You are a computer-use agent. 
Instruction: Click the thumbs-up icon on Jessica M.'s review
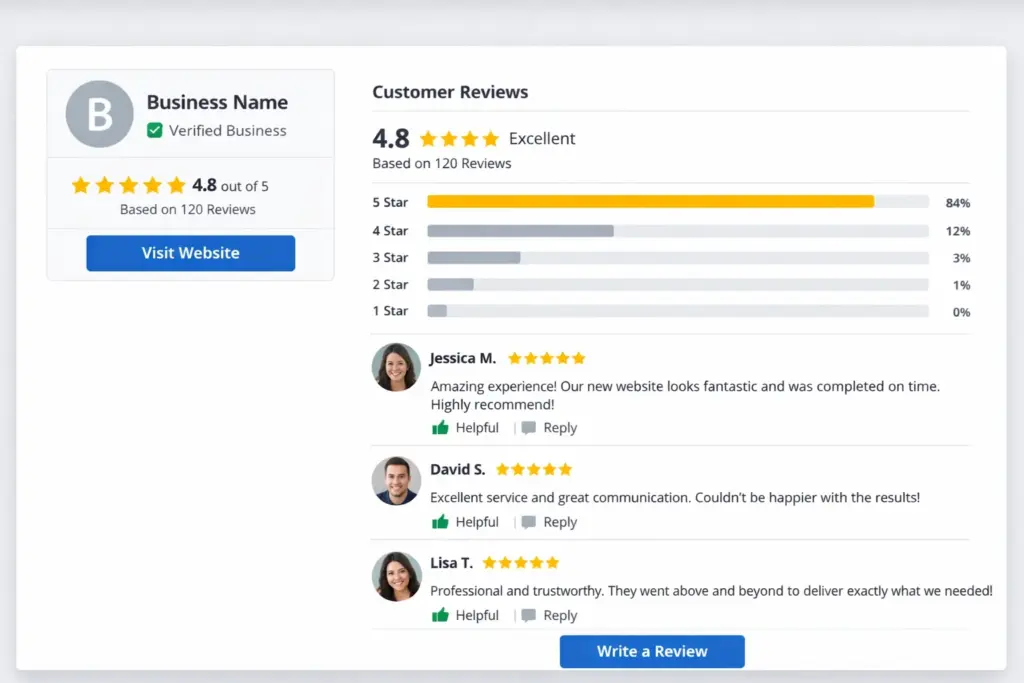pyautogui.click(x=440, y=428)
